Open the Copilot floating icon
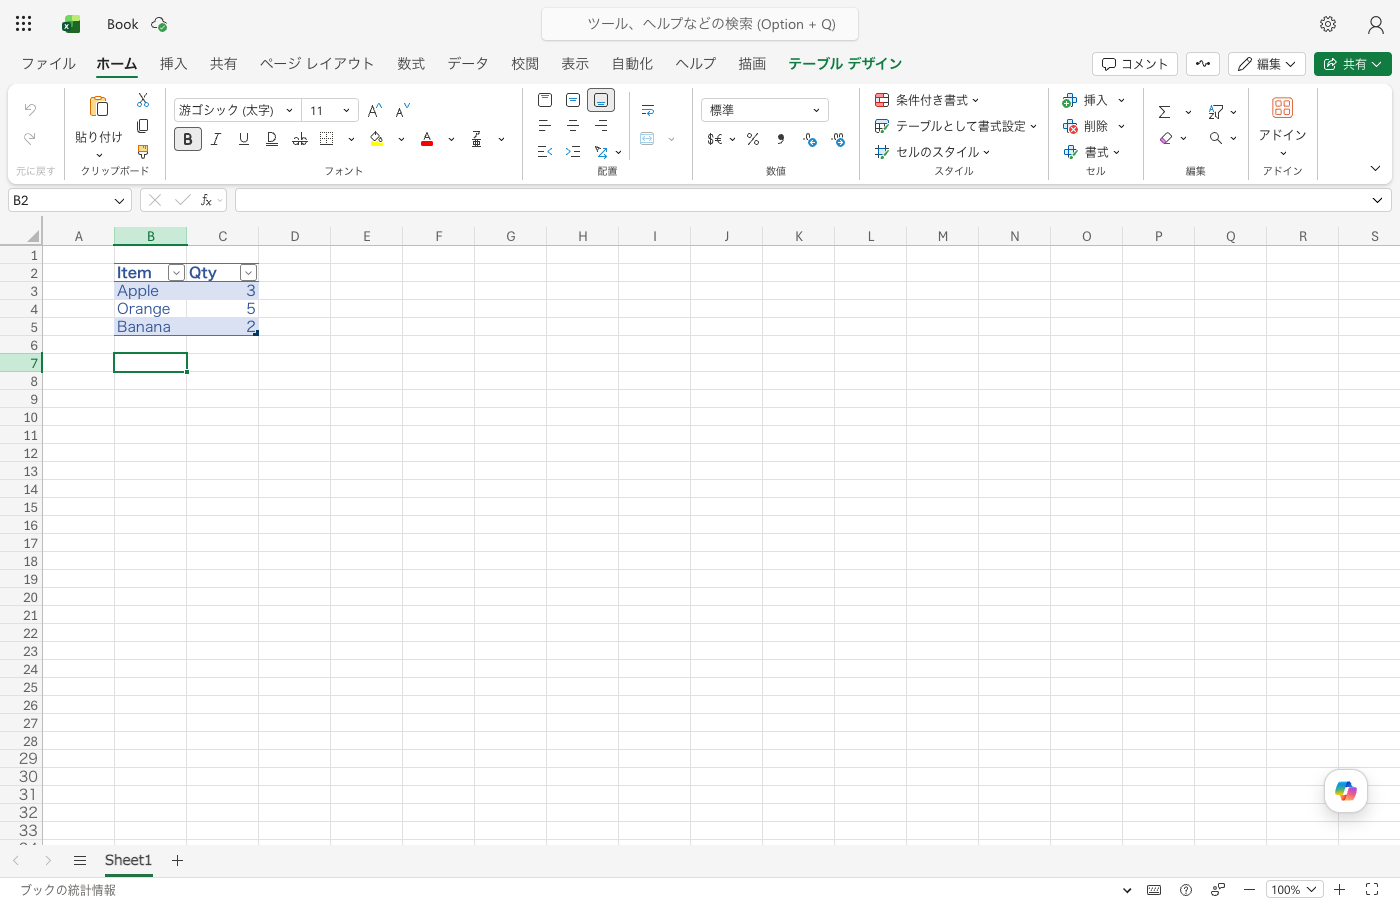Image resolution: width=1400 pixels, height=900 pixels. (x=1346, y=792)
